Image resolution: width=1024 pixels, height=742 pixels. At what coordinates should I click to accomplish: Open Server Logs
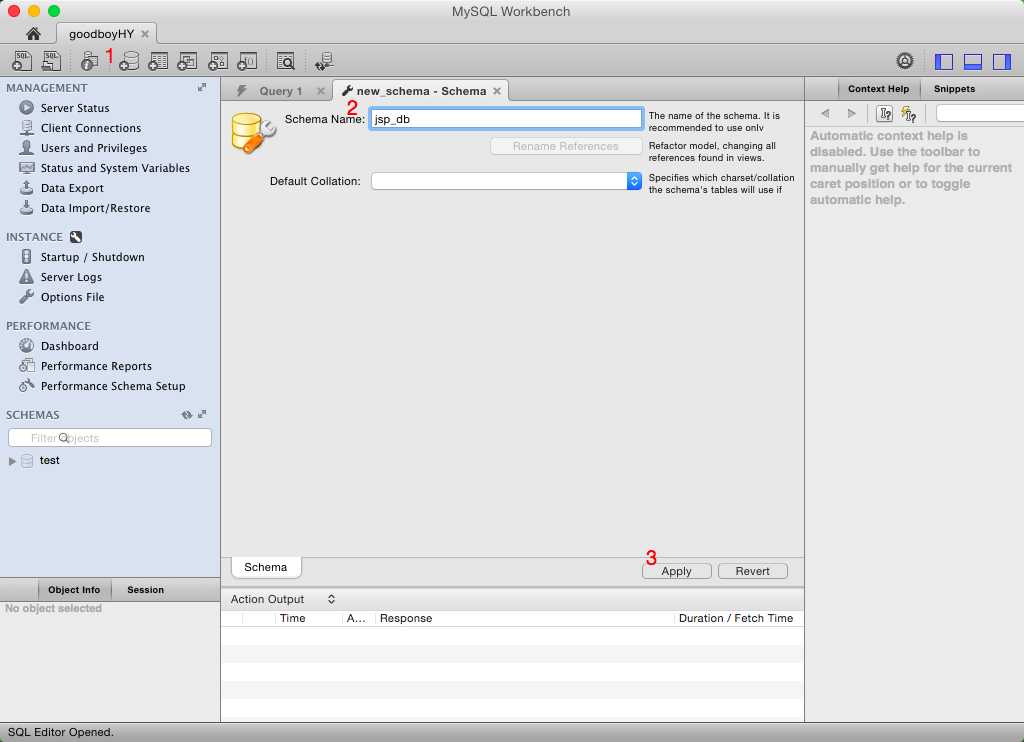71,277
